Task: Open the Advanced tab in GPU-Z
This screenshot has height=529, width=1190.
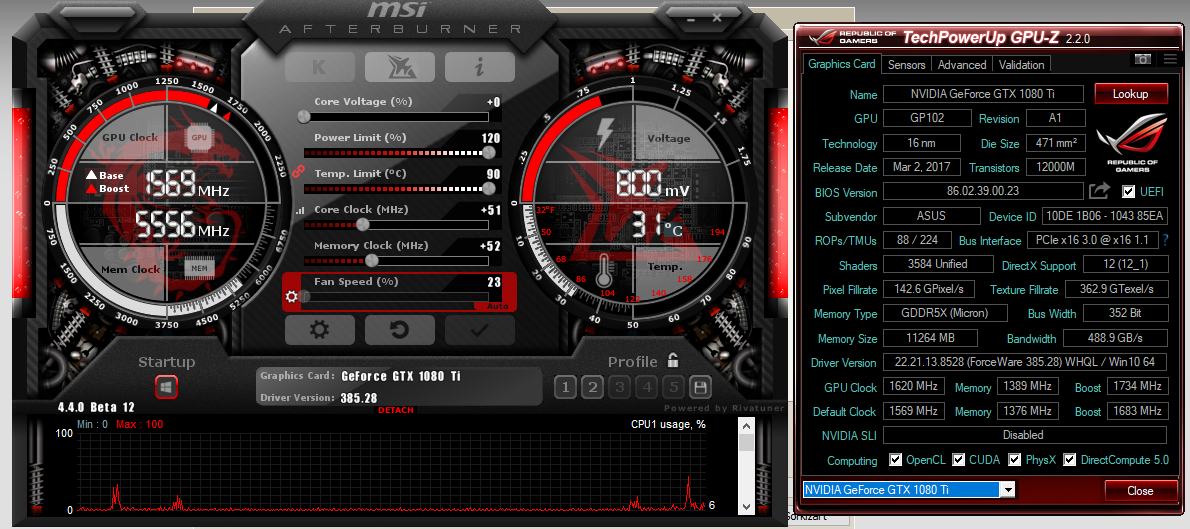Action: 962,65
